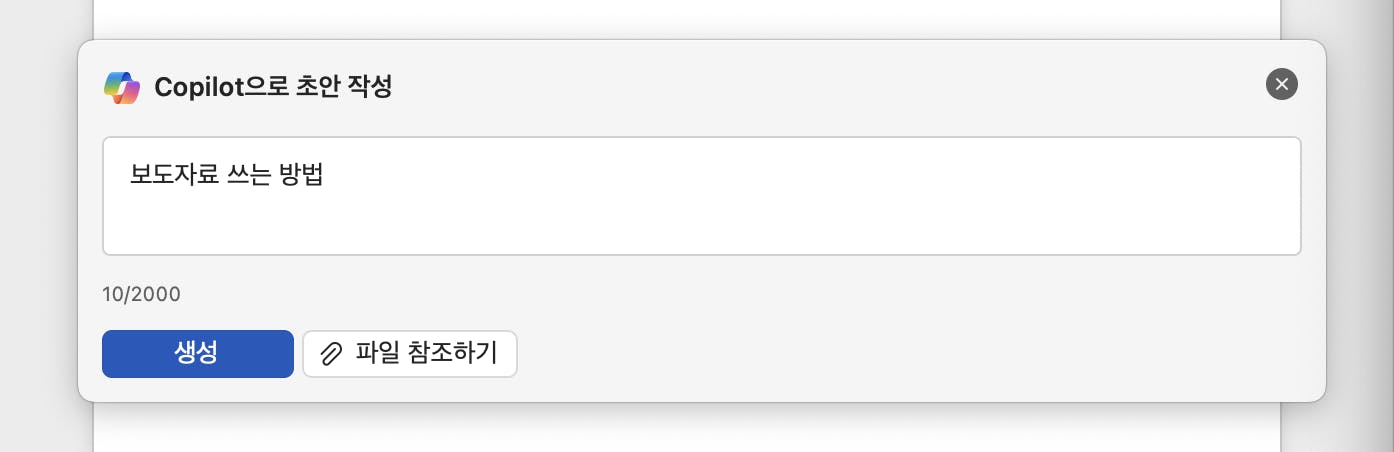Click the dialog title Copilot으로 초안 작성
Image resolution: width=1394 pixels, height=452 pixels.
(x=273, y=87)
